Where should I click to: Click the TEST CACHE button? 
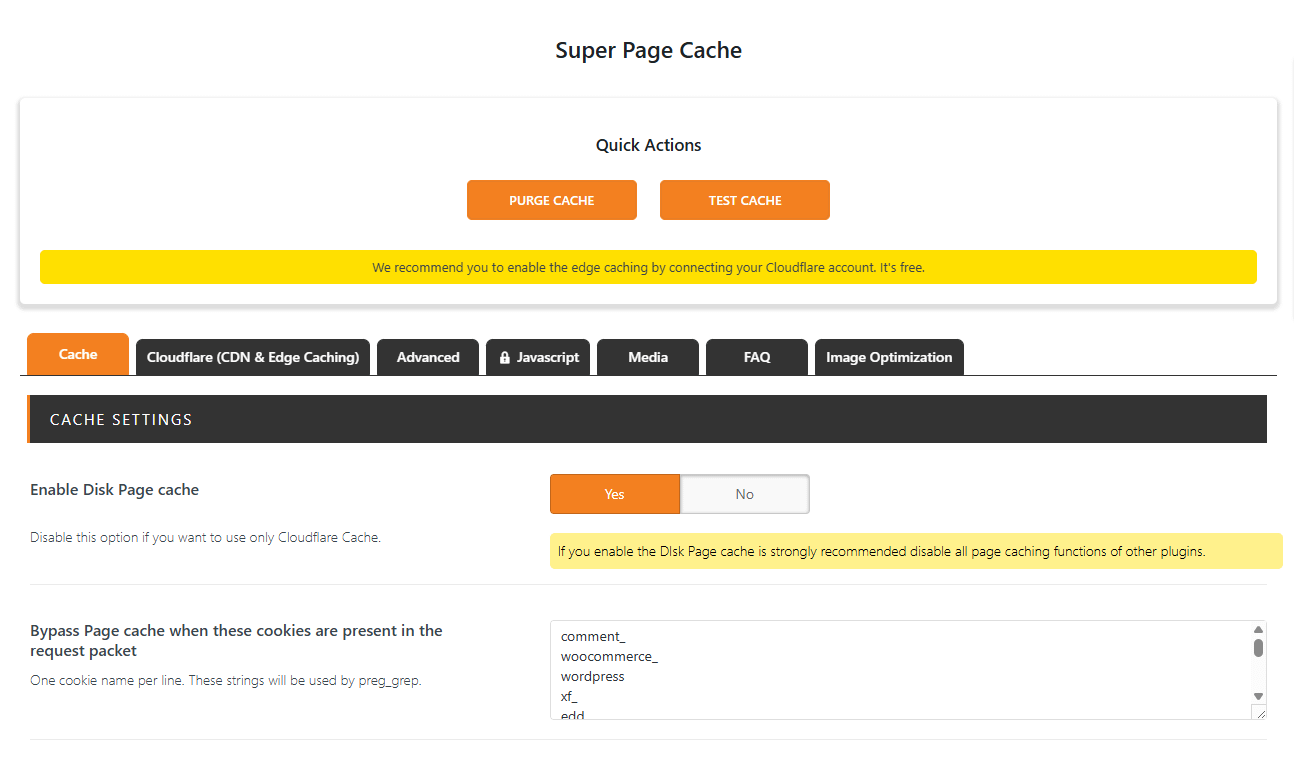pyautogui.click(x=745, y=200)
